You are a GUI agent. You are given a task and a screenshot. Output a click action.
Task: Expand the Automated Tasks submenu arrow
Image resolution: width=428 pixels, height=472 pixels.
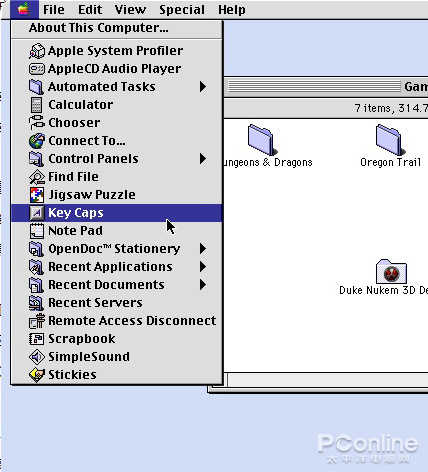[203, 87]
